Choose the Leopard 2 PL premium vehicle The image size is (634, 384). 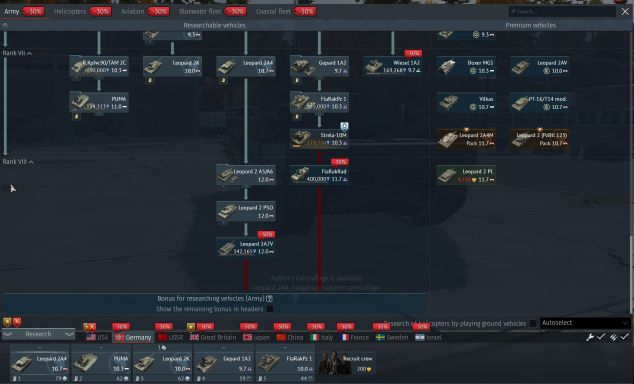[x=466, y=175]
